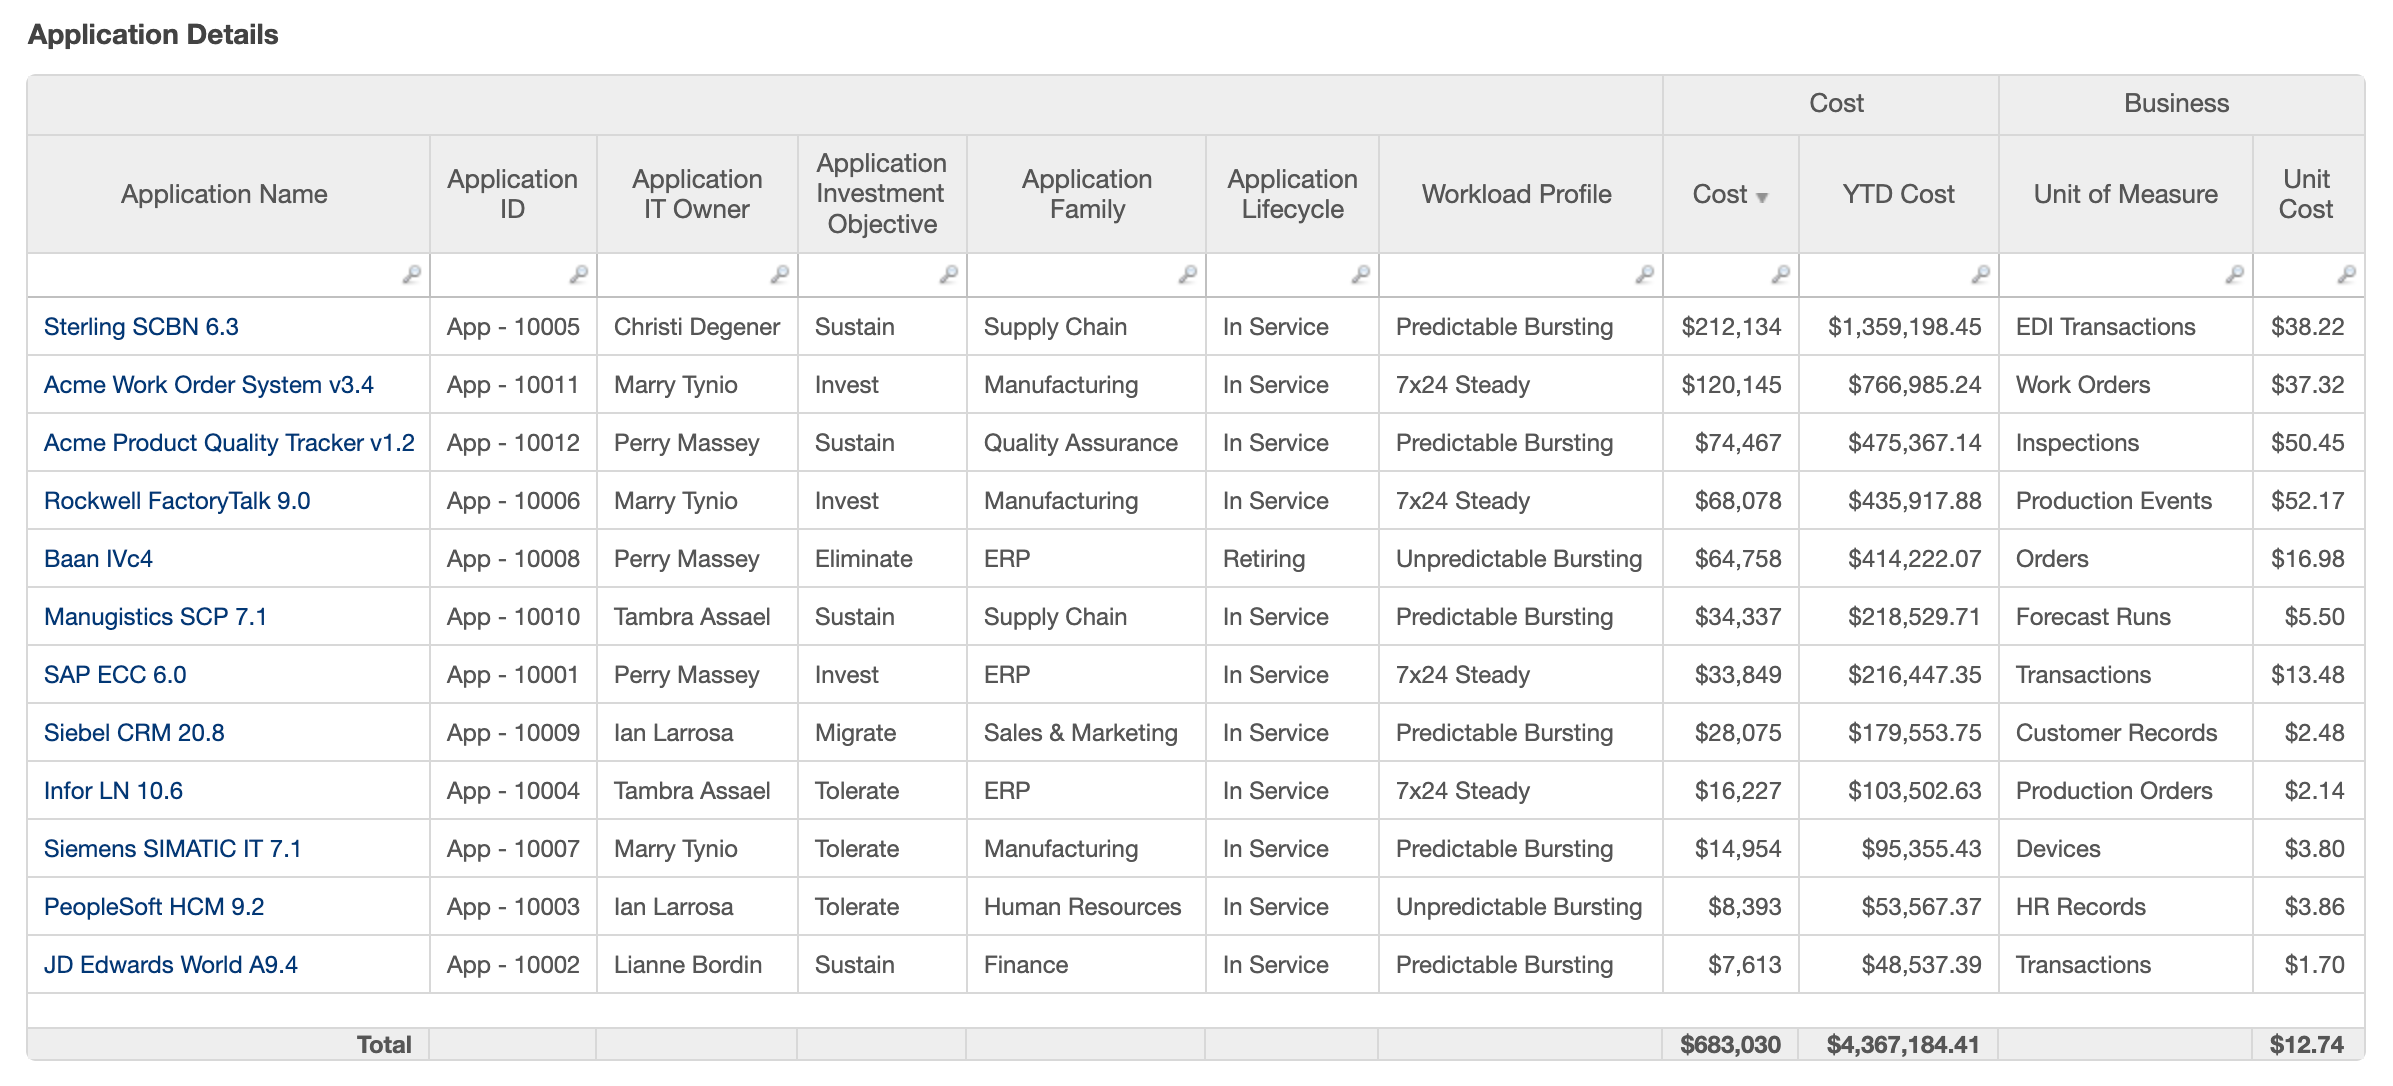Click the search icon under Application IT Owner
Screen dimensions: 2393x1086
pos(779,275)
